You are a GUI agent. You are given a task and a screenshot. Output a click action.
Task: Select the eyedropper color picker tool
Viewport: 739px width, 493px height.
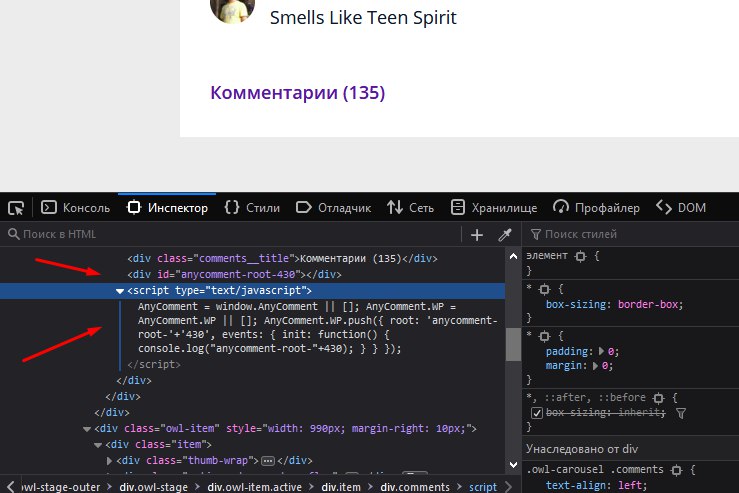click(x=505, y=235)
